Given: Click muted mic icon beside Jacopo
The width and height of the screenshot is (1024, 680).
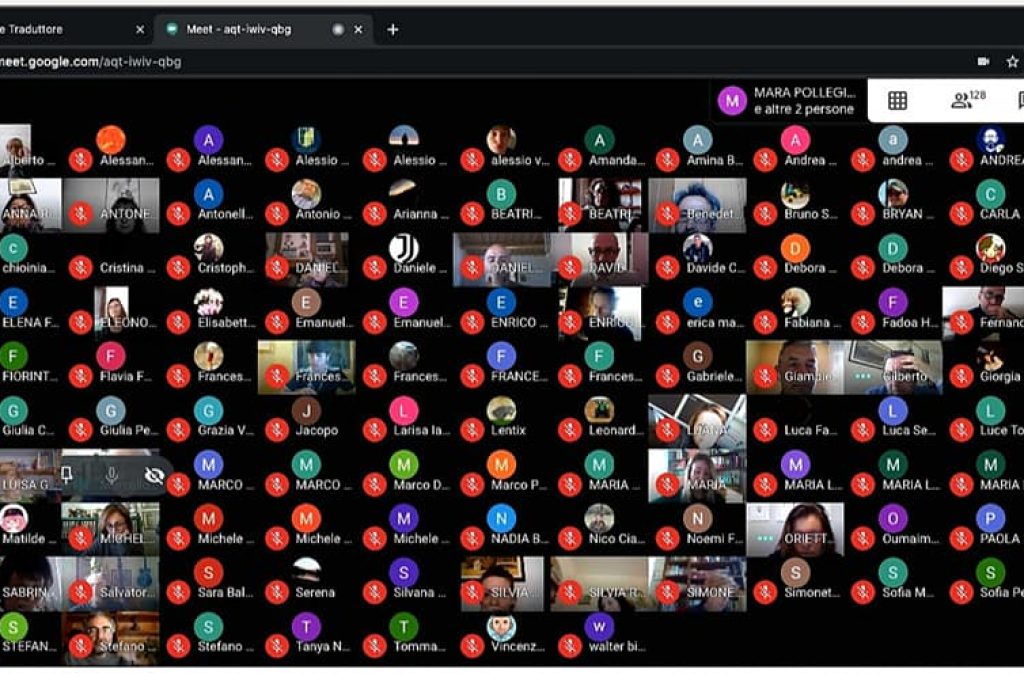Looking at the screenshot, I should click(277, 430).
